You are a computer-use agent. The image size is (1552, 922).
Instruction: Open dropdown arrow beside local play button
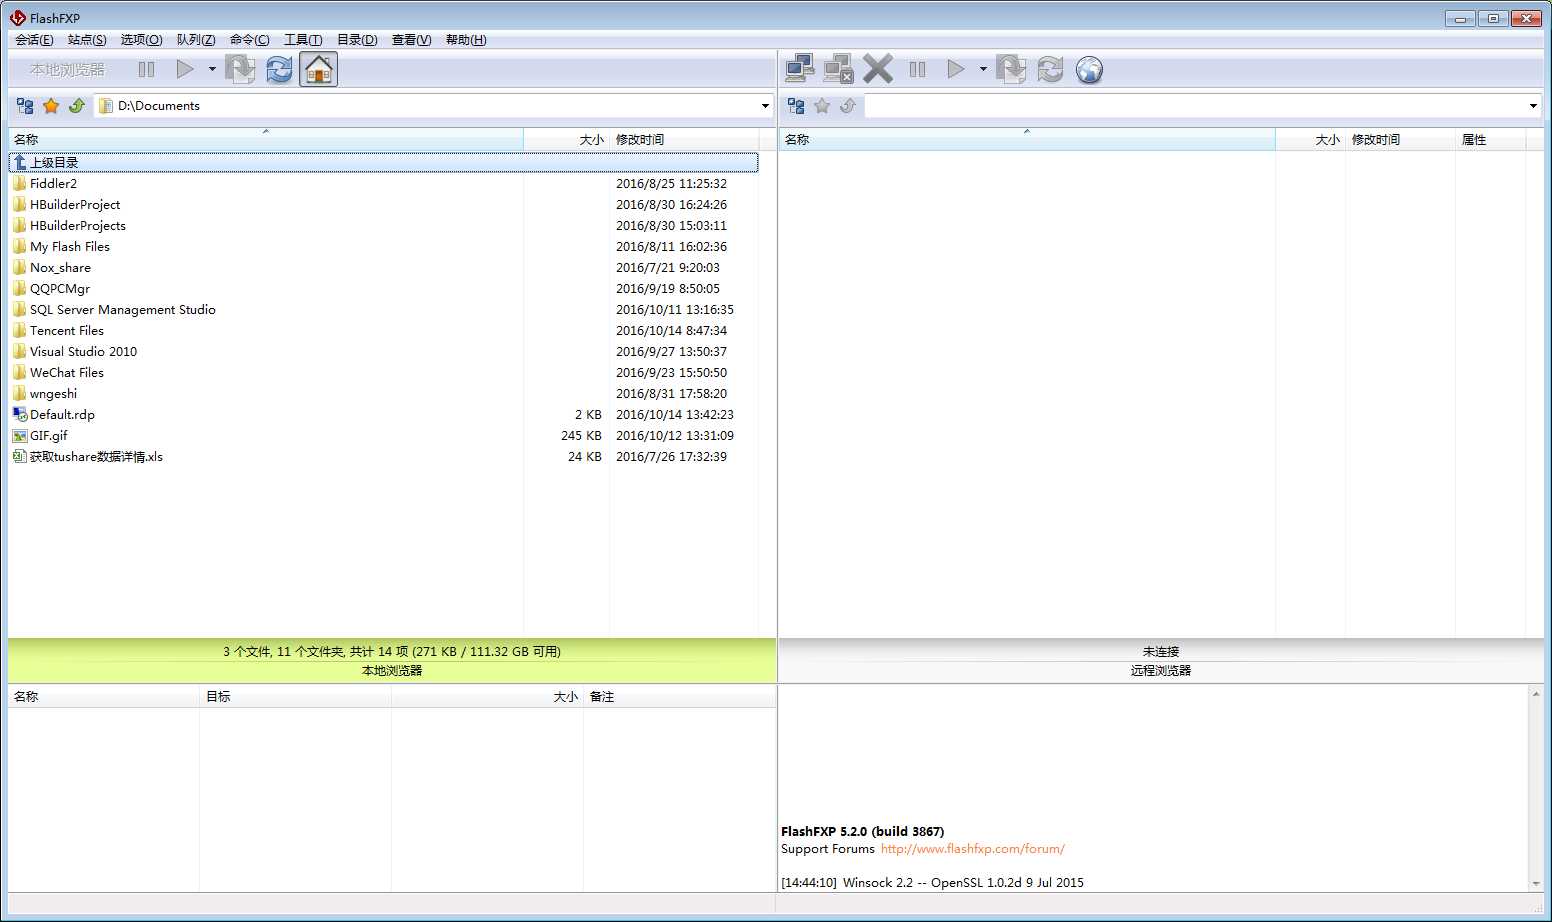click(212, 69)
